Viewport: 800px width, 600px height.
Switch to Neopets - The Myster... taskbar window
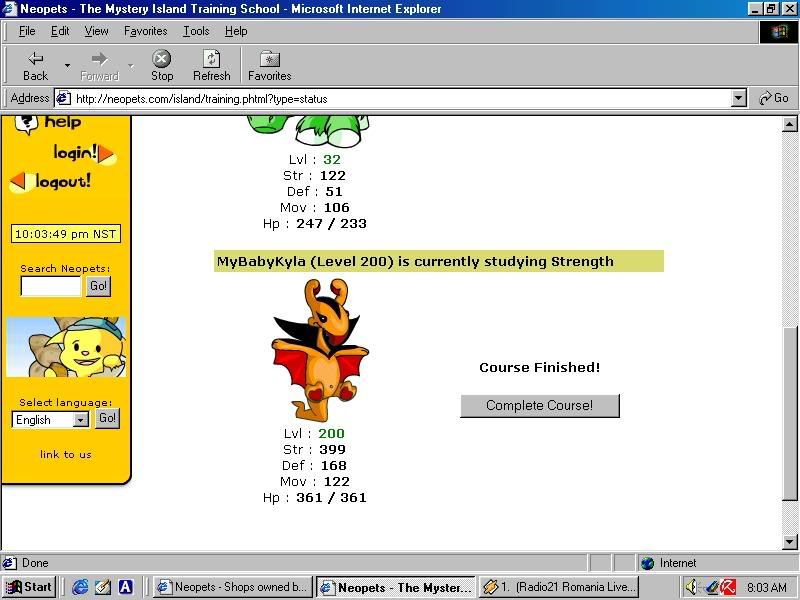395,587
